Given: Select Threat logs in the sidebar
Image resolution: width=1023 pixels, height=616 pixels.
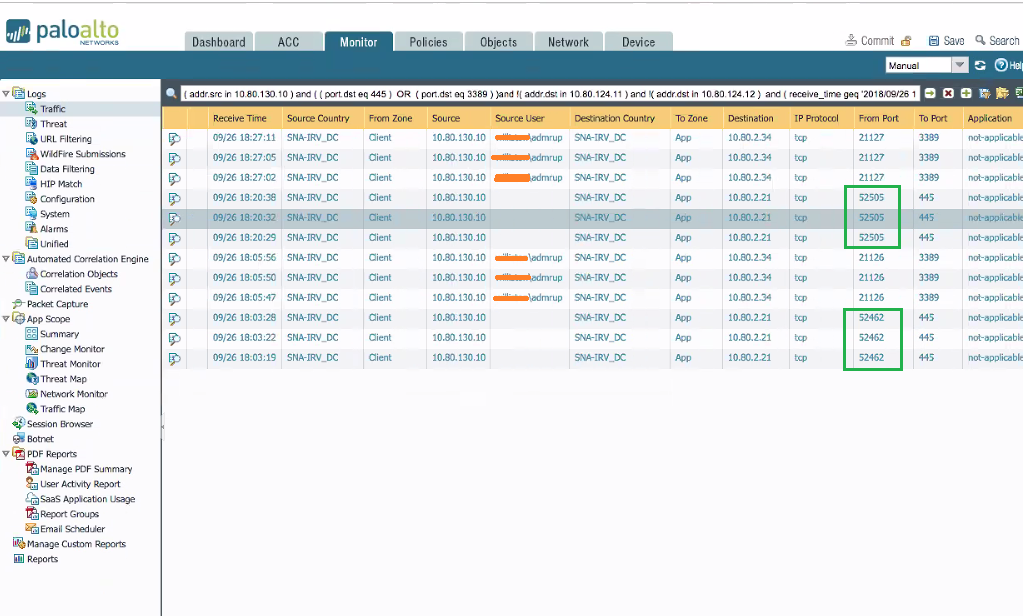Looking at the screenshot, I should pos(54,124).
